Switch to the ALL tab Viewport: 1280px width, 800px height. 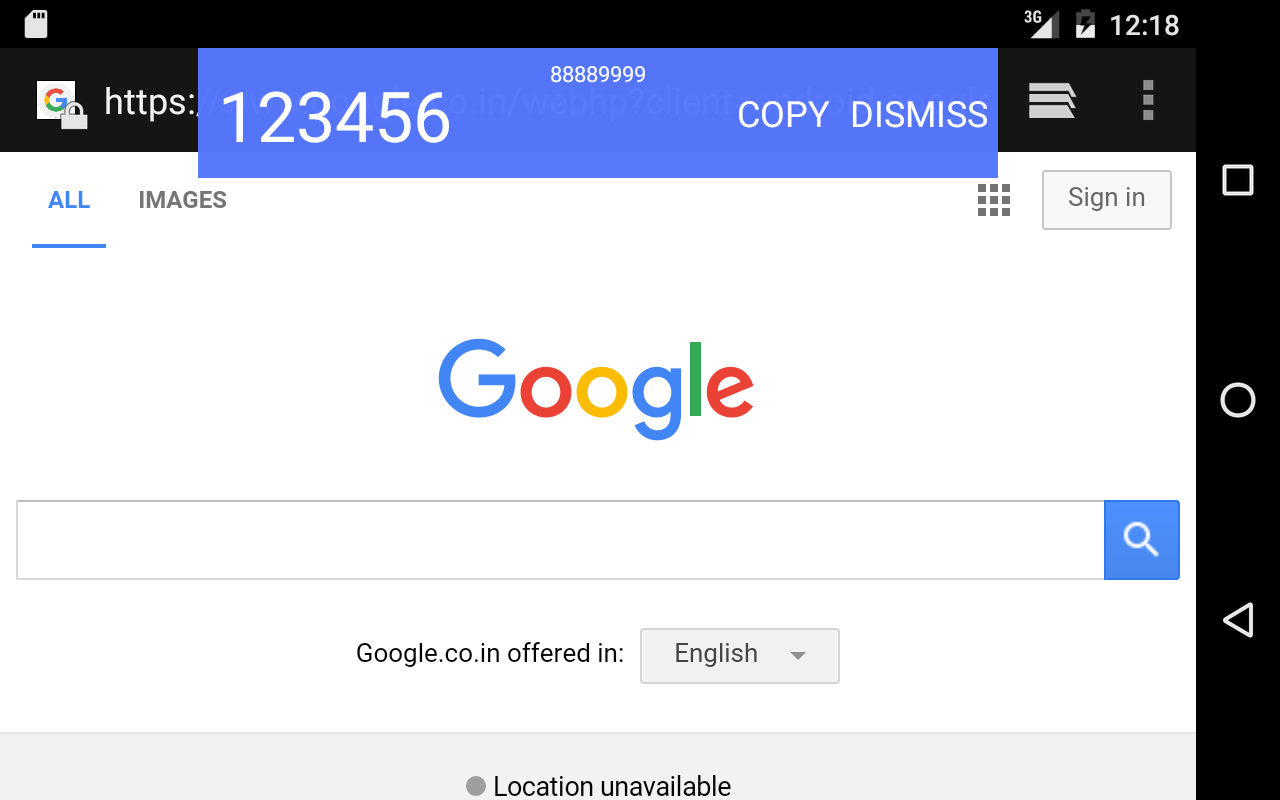click(69, 200)
